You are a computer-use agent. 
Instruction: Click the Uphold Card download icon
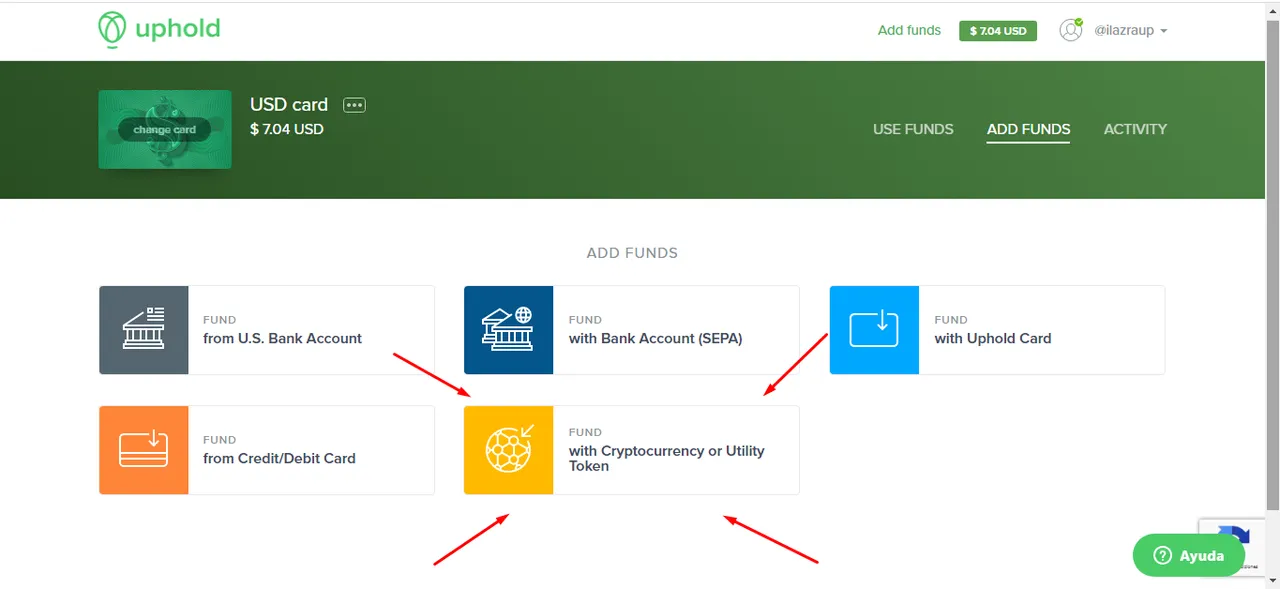click(x=874, y=330)
